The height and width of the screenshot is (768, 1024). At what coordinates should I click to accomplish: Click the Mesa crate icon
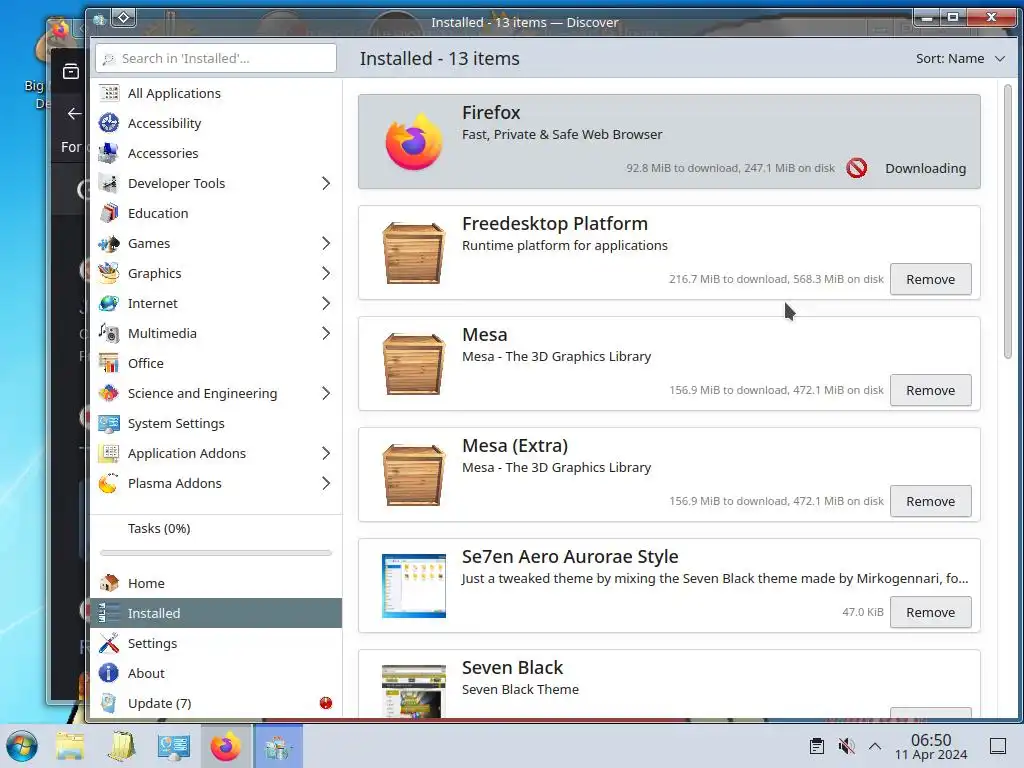pyautogui.click(x=413, y=364)
